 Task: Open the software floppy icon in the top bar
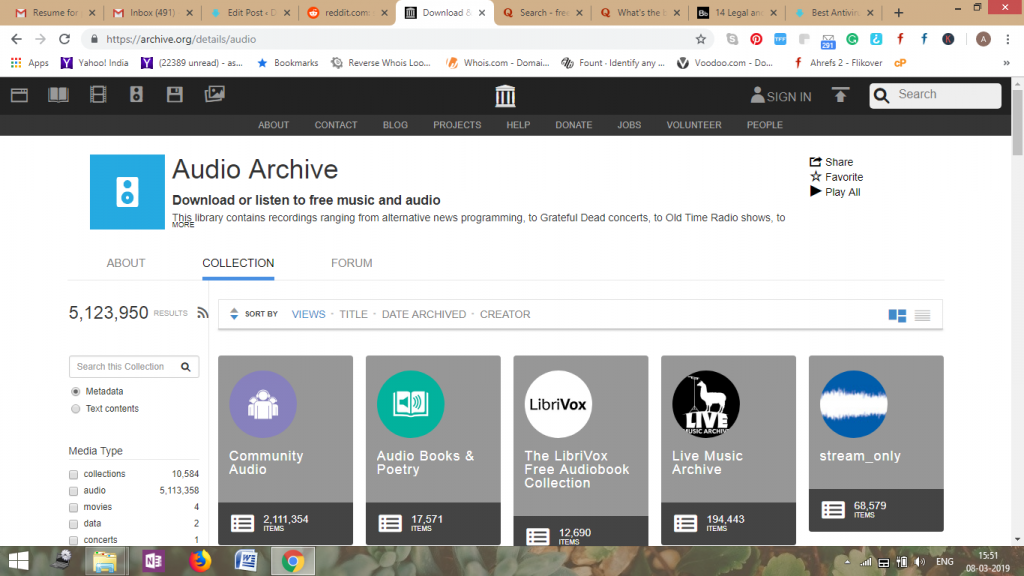174,95
